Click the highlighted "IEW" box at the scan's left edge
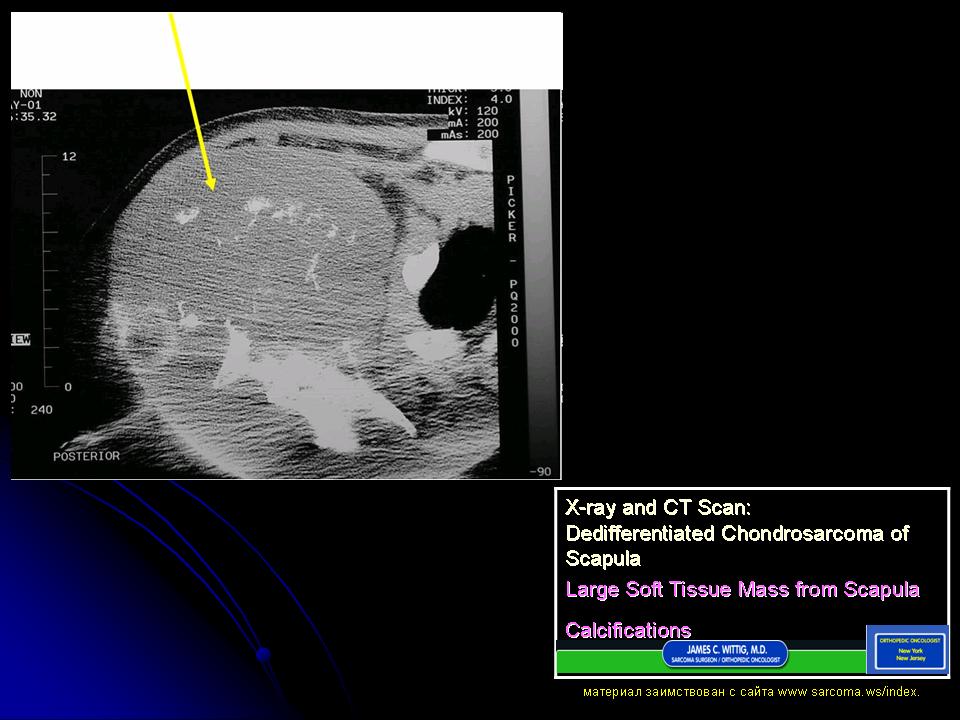 tap(20, 340)
